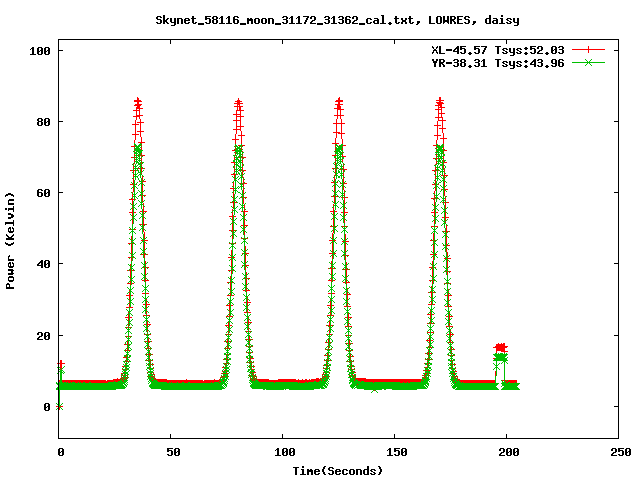Click the red XL legend line sample
640x480 pixels.
coord(588,50)
